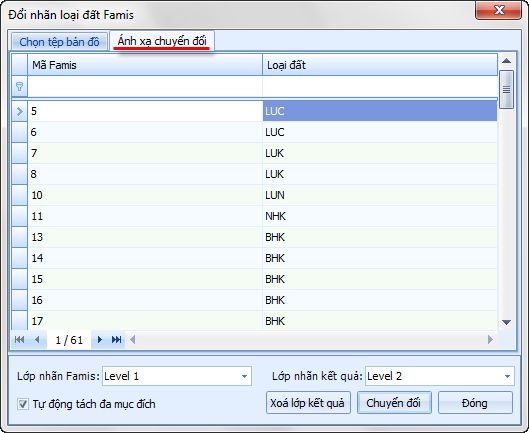This screenshot has height=433, width=529.
Task: Sort by the Loại đất column header
Action: pyautogui.click(x=380, y=65)
